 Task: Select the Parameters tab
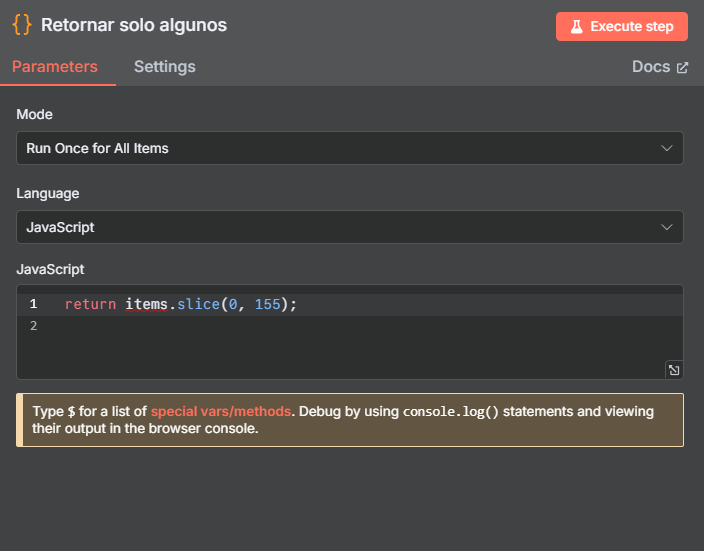[55, 67]
